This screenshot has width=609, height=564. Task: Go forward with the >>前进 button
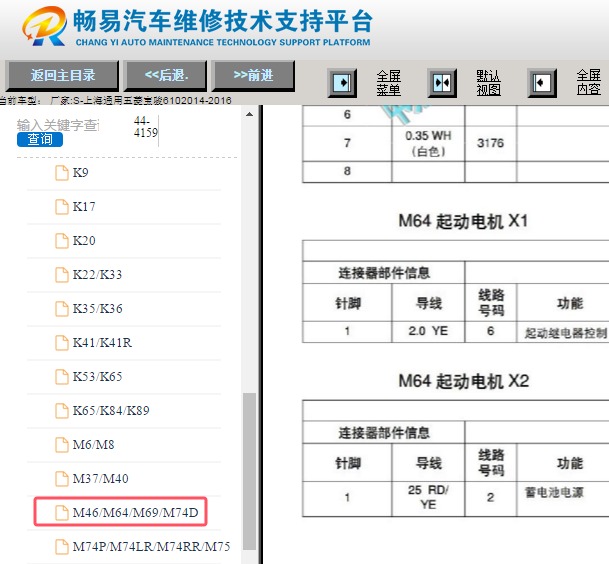click(253, 75)
